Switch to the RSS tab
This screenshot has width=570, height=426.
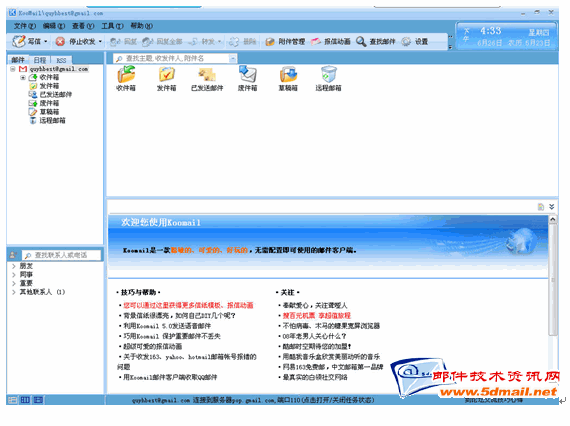click(x=61, y=60)
